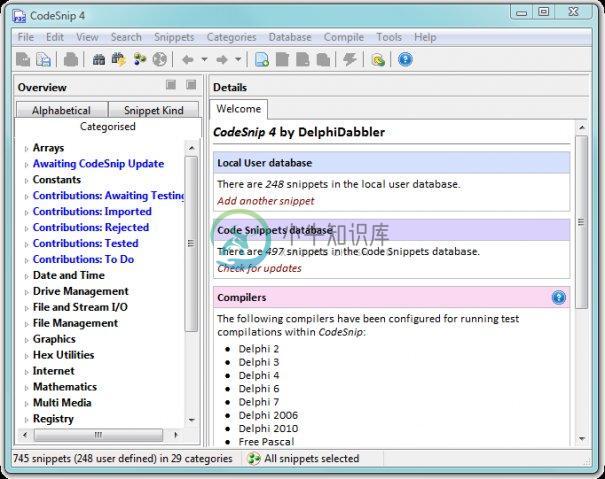Select the Mathematics category
Screen dimensions: 605x479
tap(65, 387)
